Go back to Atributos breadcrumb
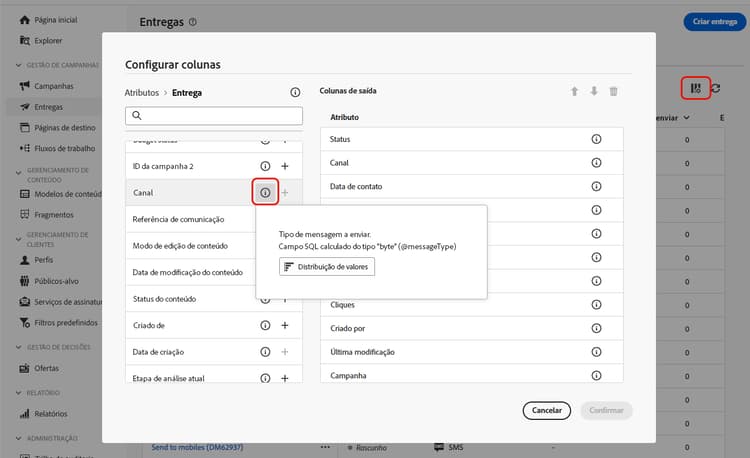 click(x=142, y=93)
